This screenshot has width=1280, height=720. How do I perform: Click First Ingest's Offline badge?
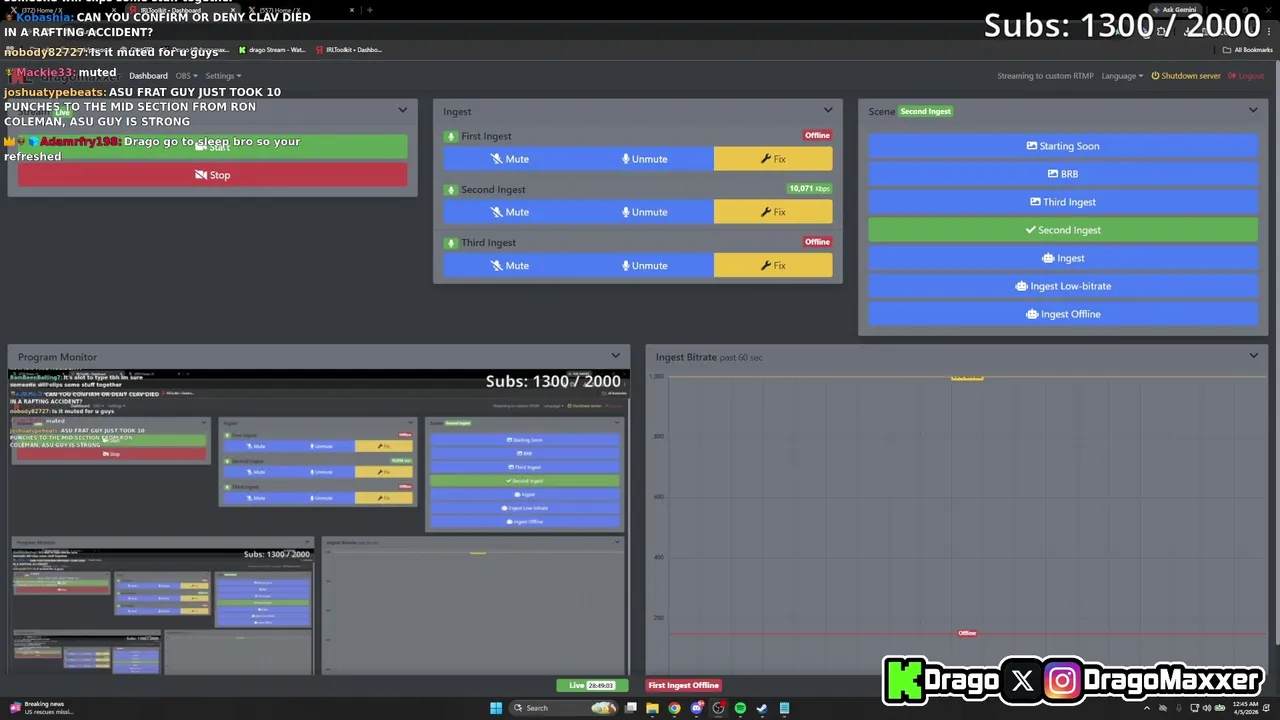817,135
